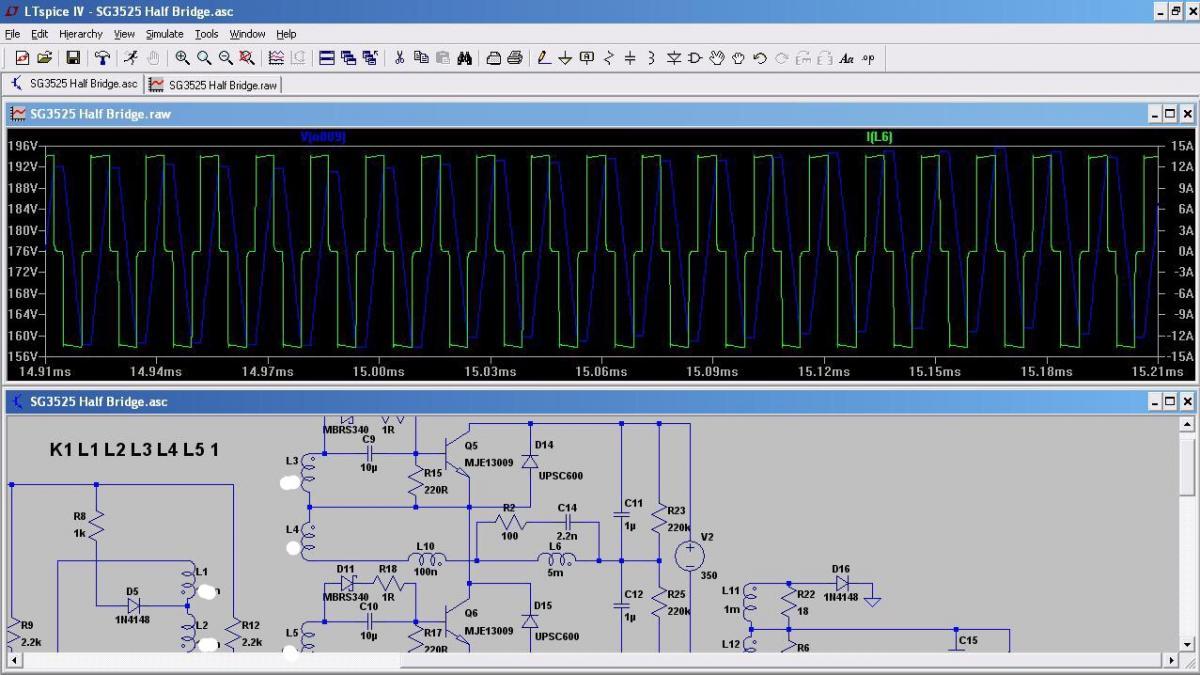Viewport: 1200px width, 675px height.
Task: Click the schematic horizontal scrollbar left arrow
Action: [x=14, y=661]
